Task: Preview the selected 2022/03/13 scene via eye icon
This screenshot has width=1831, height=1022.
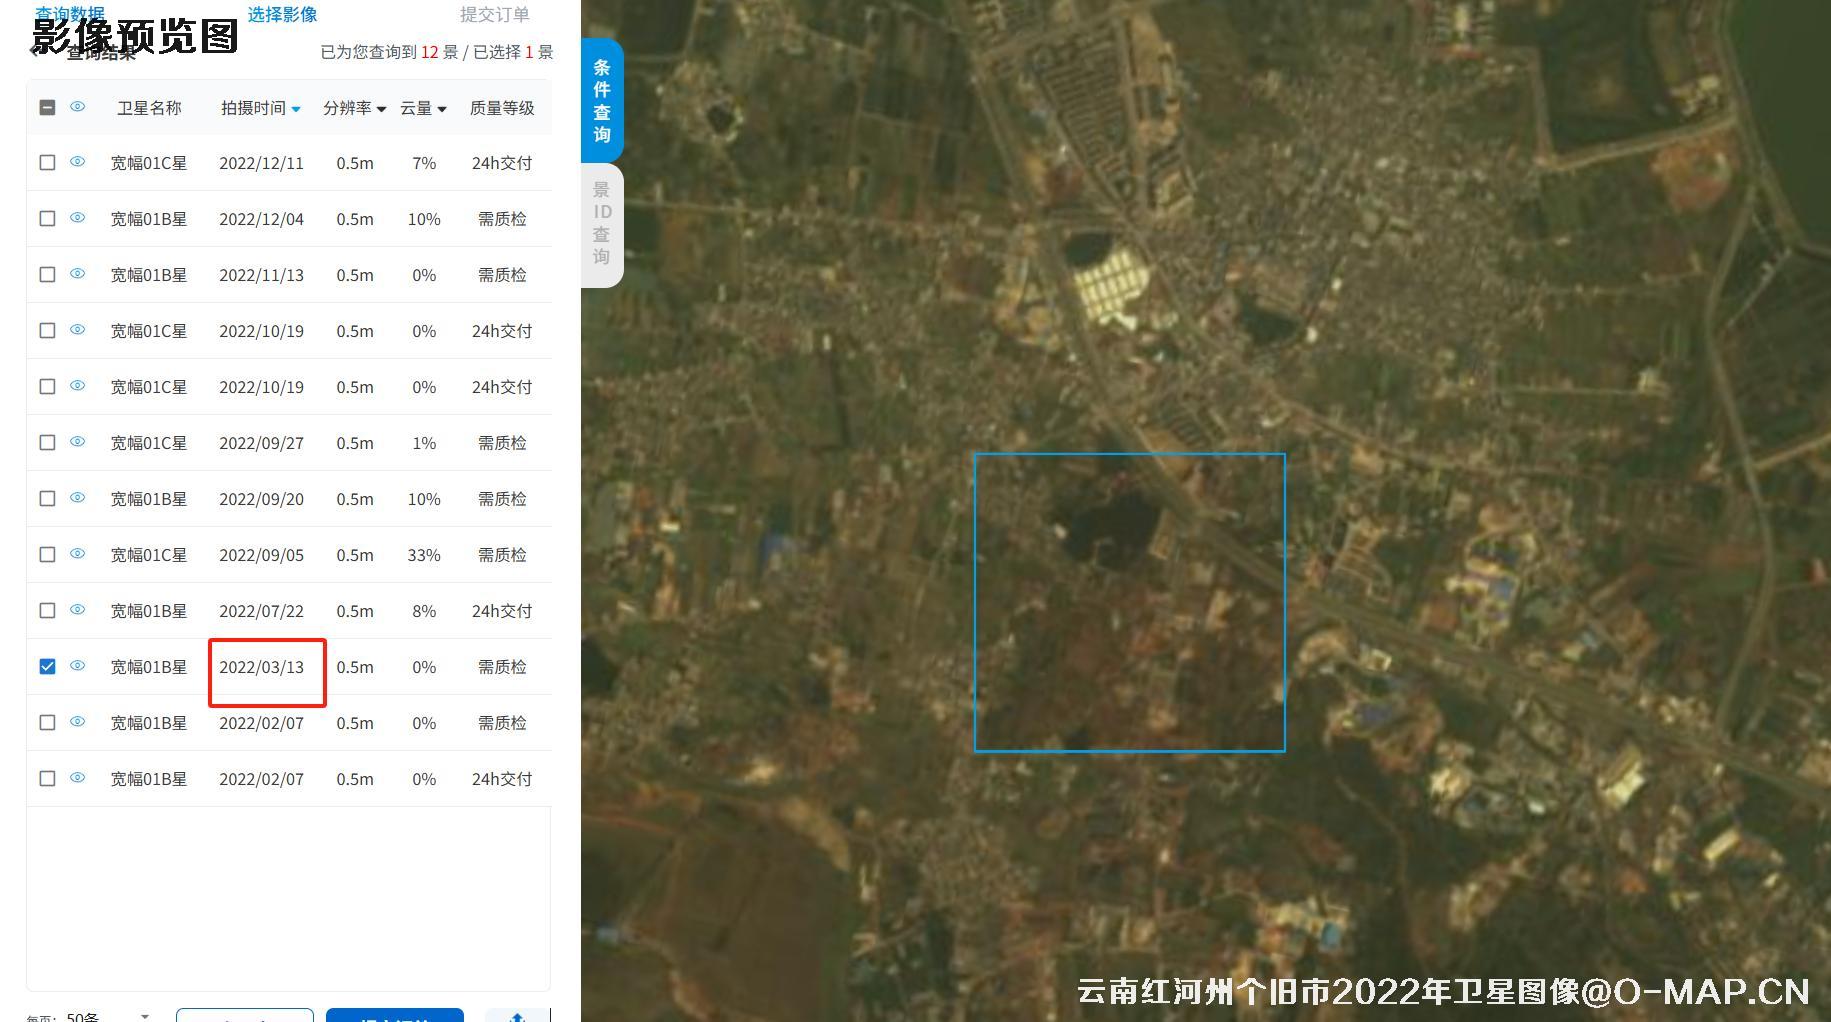Action: pyautogui.click(x=77, y=666)
